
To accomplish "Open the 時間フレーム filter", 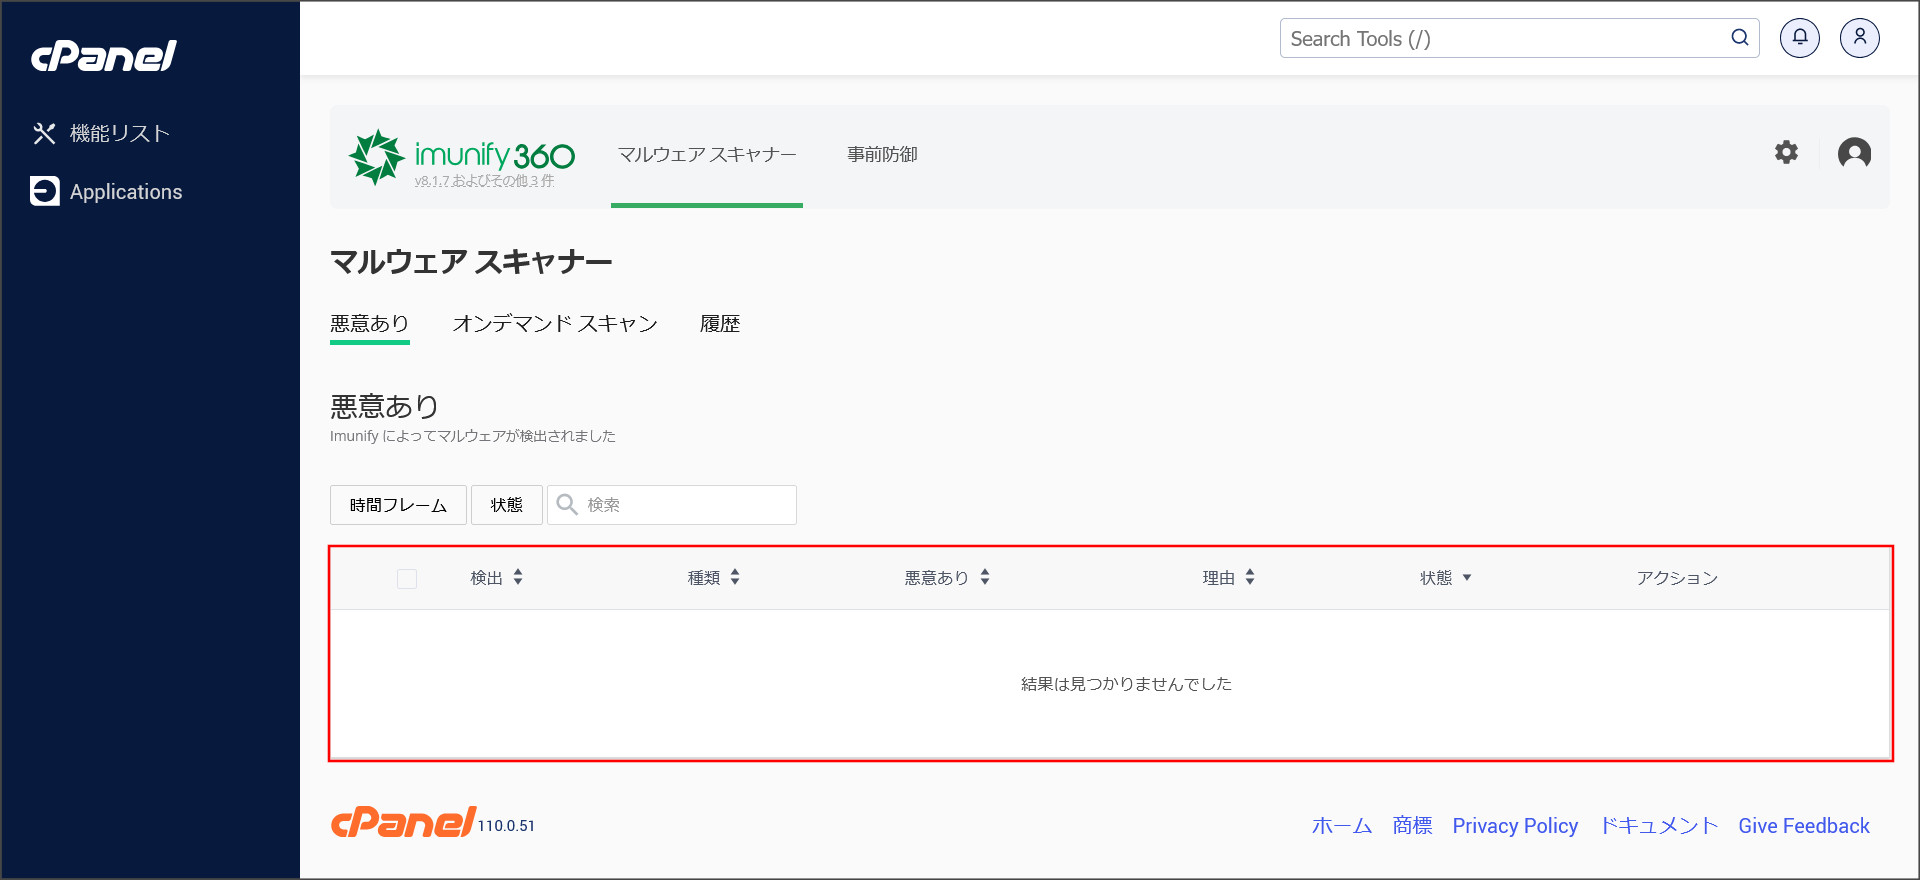I will 398,505.
